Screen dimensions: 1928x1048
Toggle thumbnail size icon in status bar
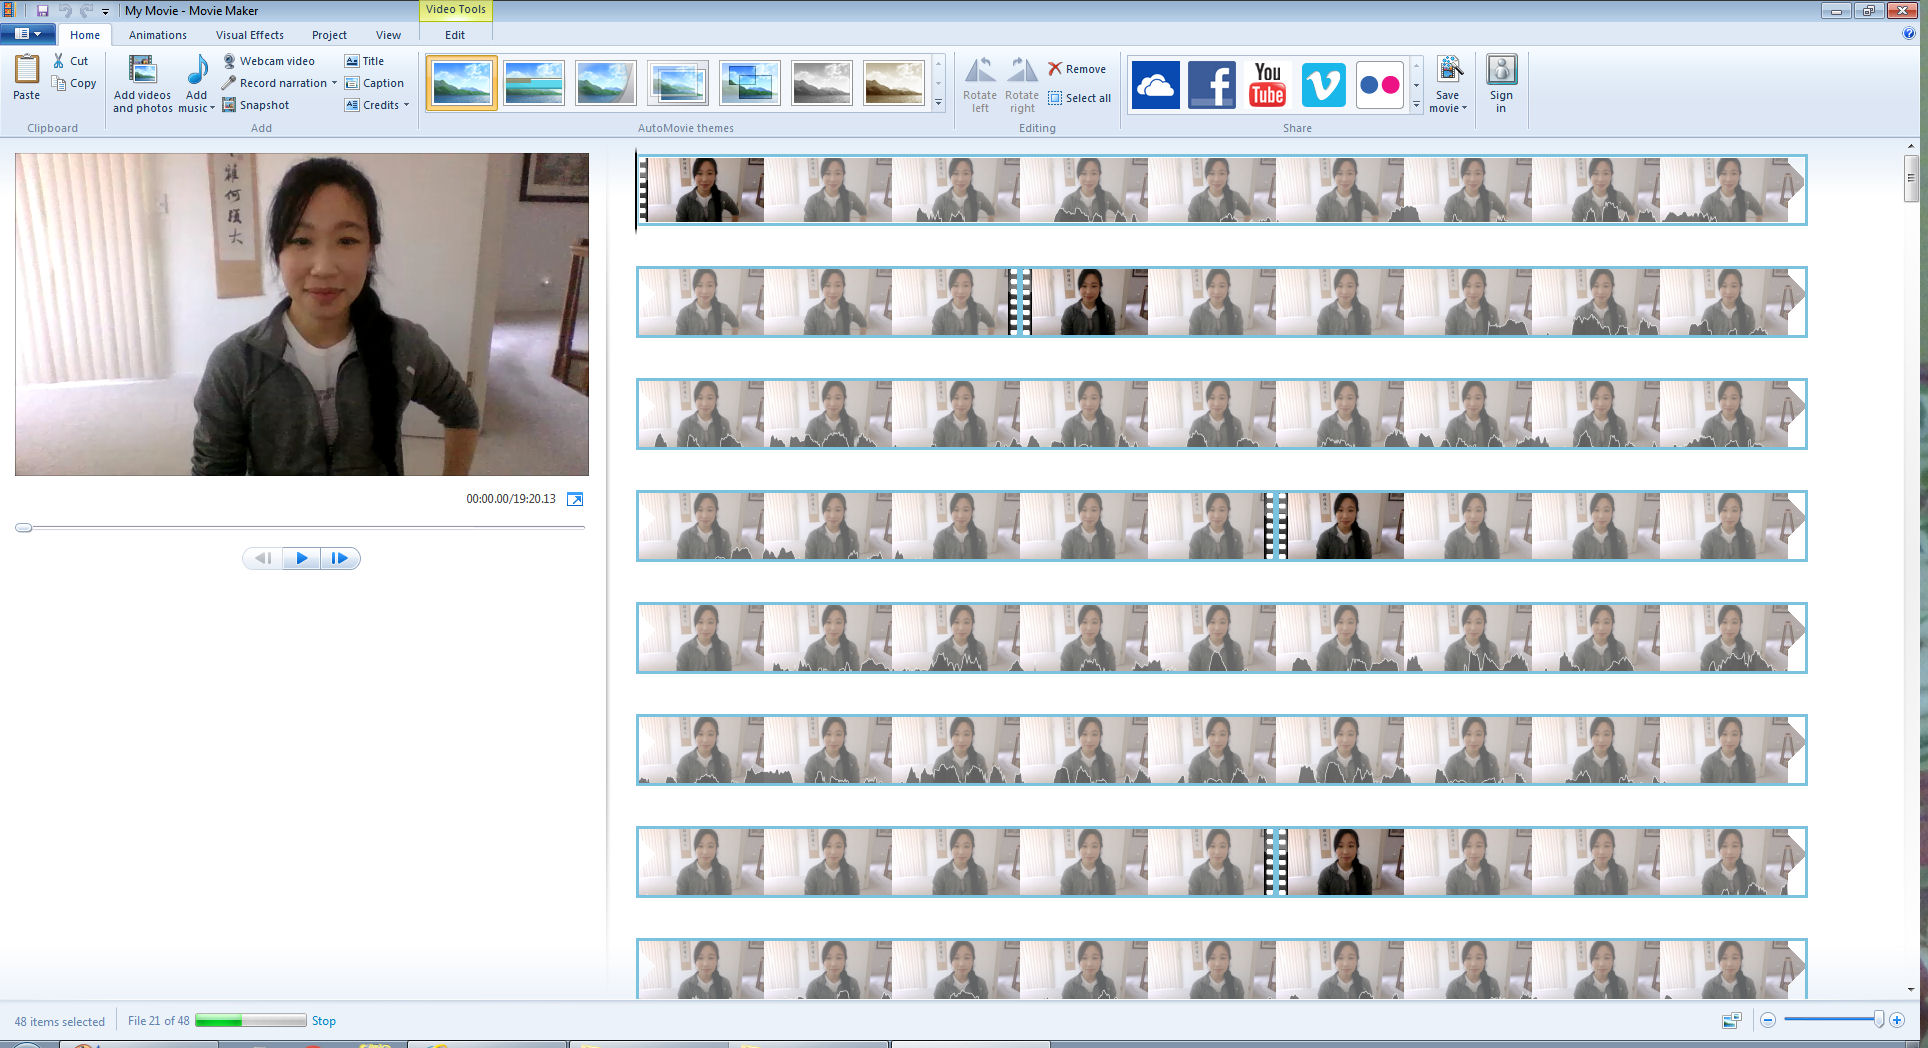(1731, 1020)
